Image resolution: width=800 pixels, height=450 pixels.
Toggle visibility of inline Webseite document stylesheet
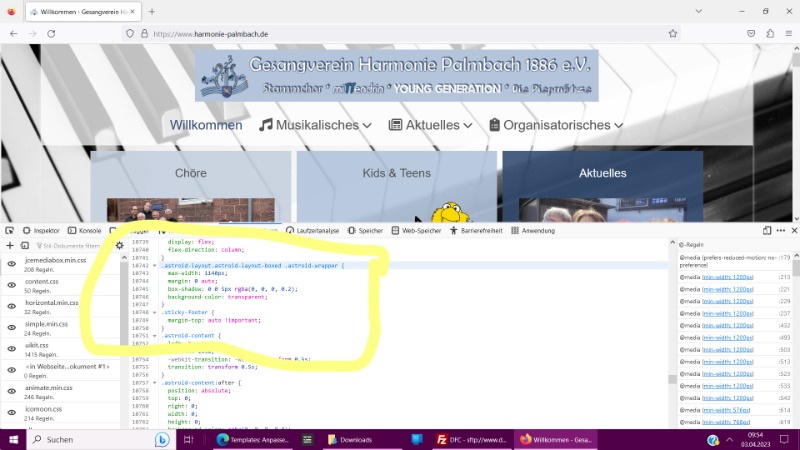(x=12, y=370)
